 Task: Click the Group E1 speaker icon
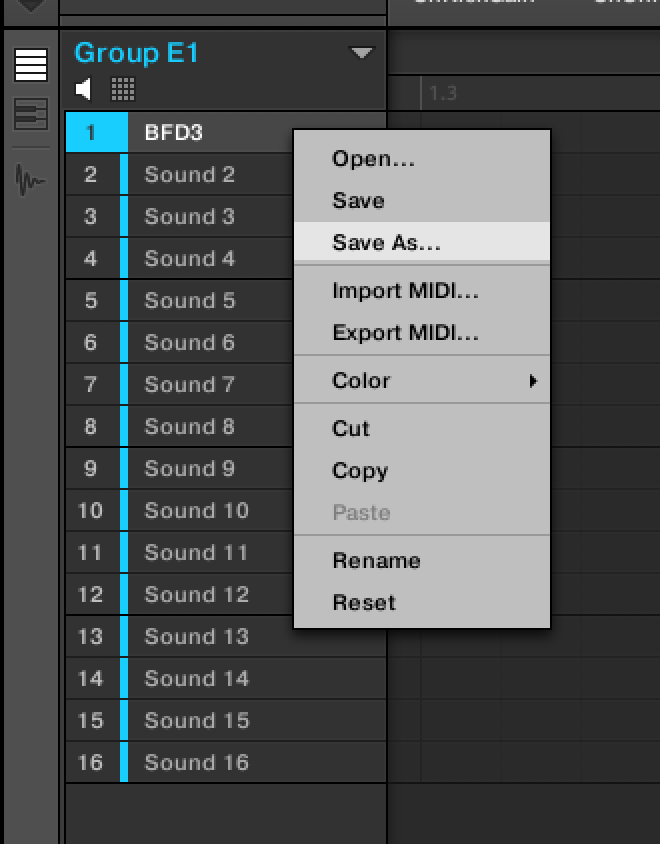[85, 90]
